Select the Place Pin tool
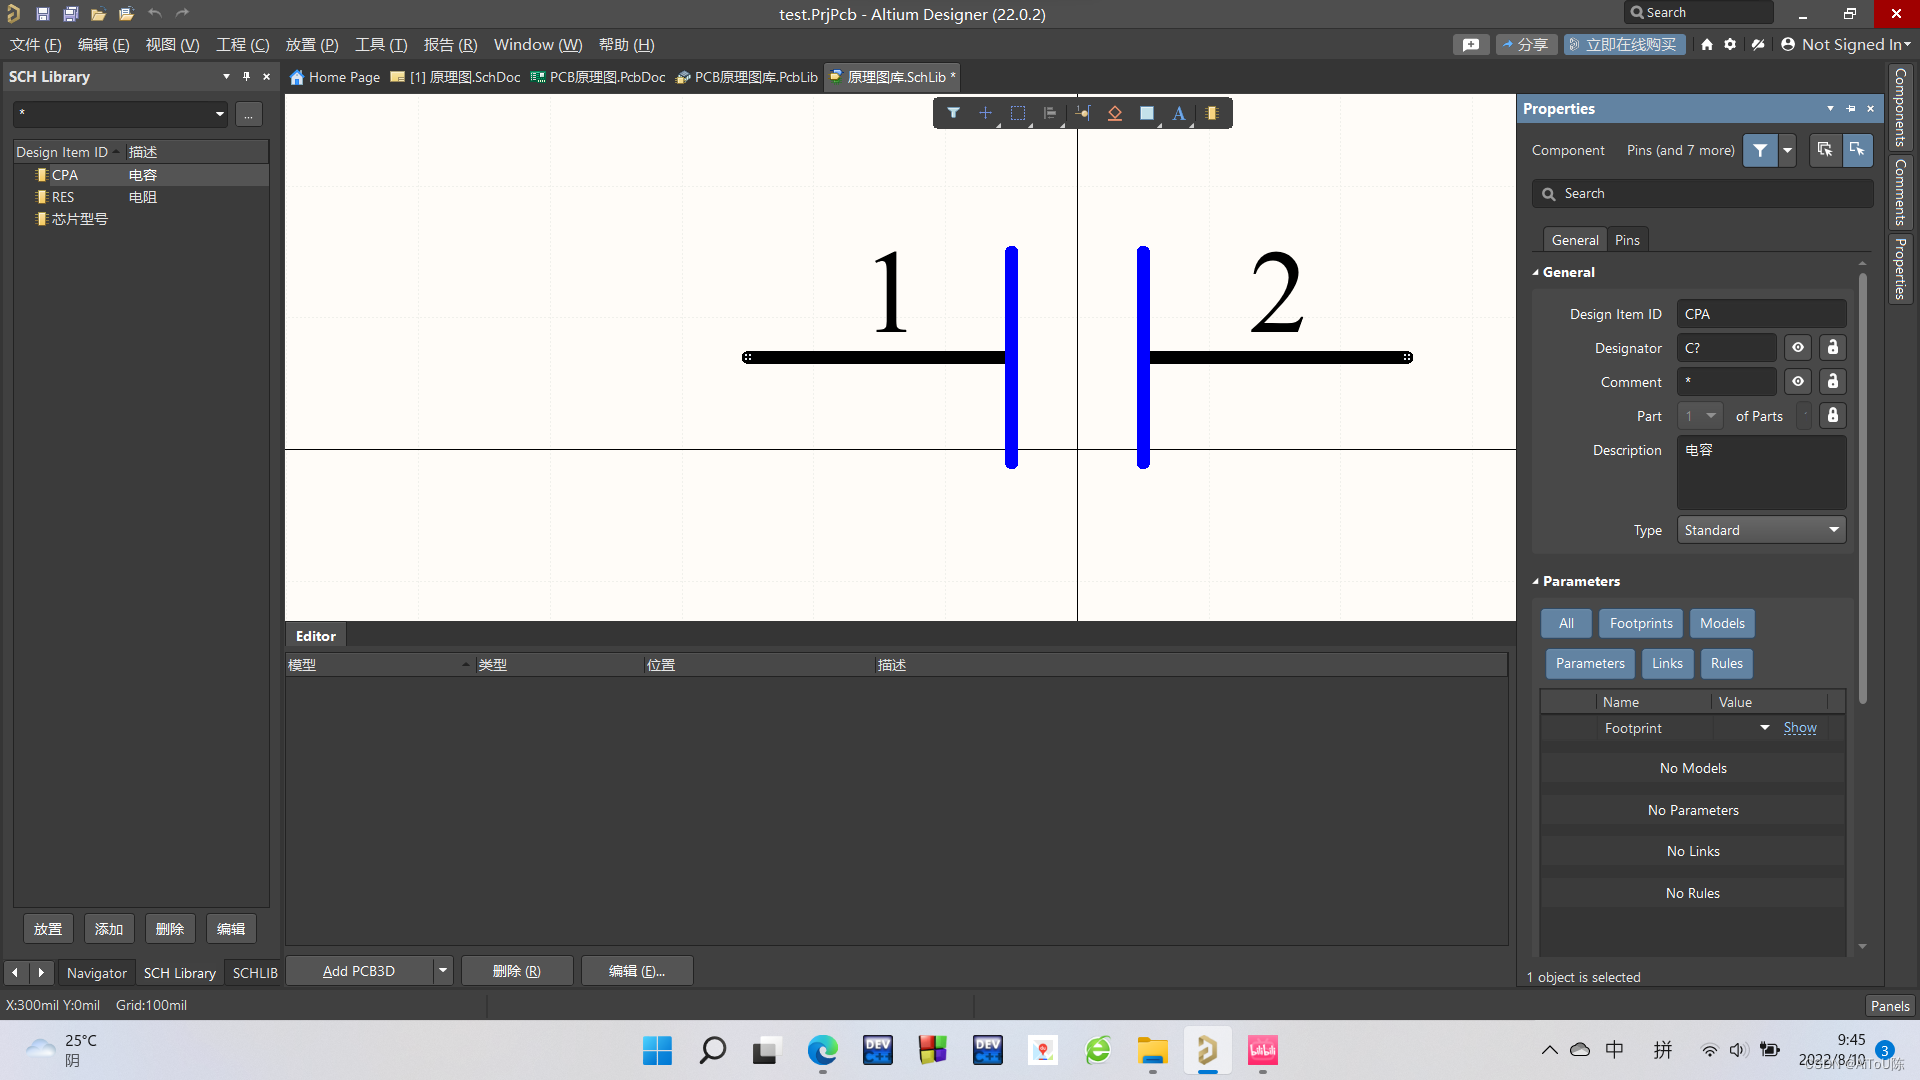Image resolution: width=1920 pixels, height=1080 pixels. coord(1083,113)
